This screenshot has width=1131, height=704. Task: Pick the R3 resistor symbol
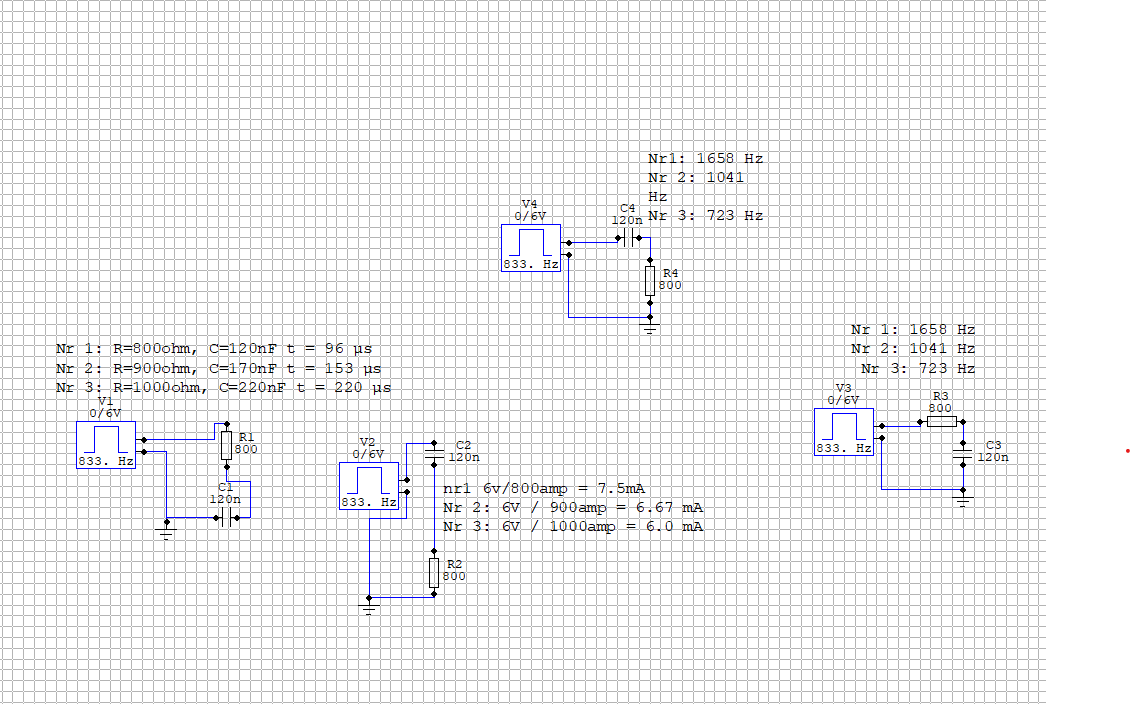[x=941, y=421]
